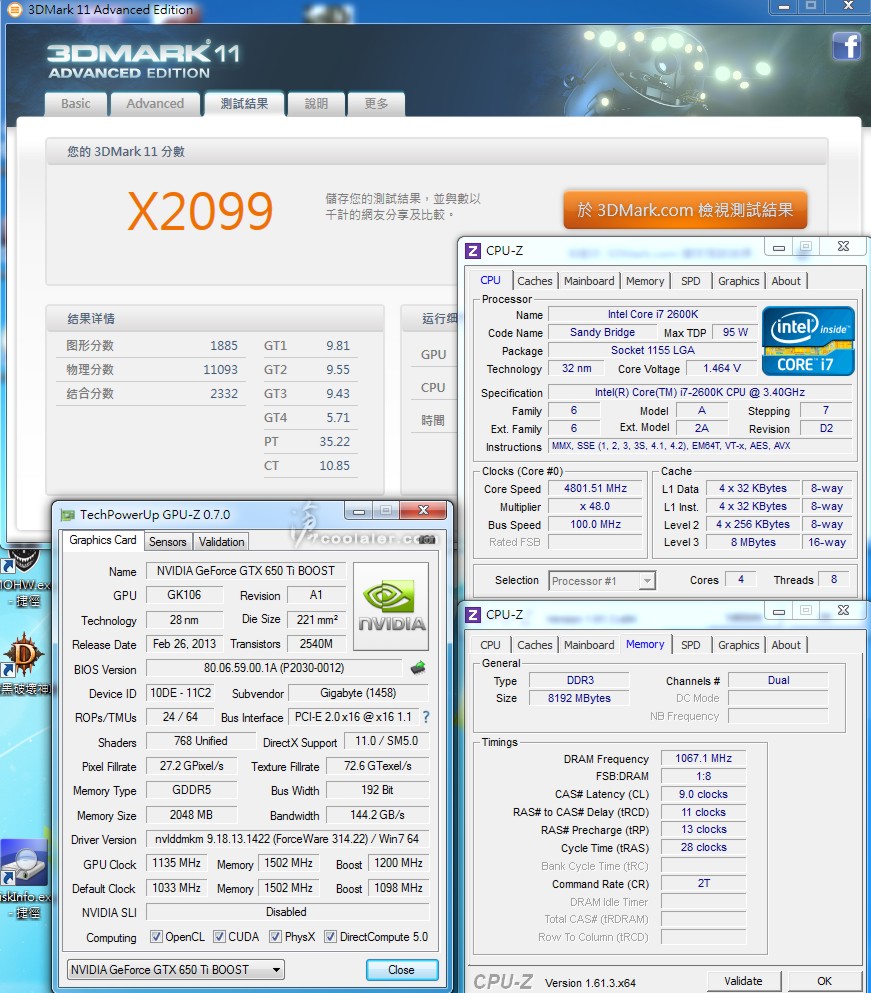Click the lower CPU-Z window Z icon
The width and height of the screenshot is (871, 993).
click(x=473, y=615)
